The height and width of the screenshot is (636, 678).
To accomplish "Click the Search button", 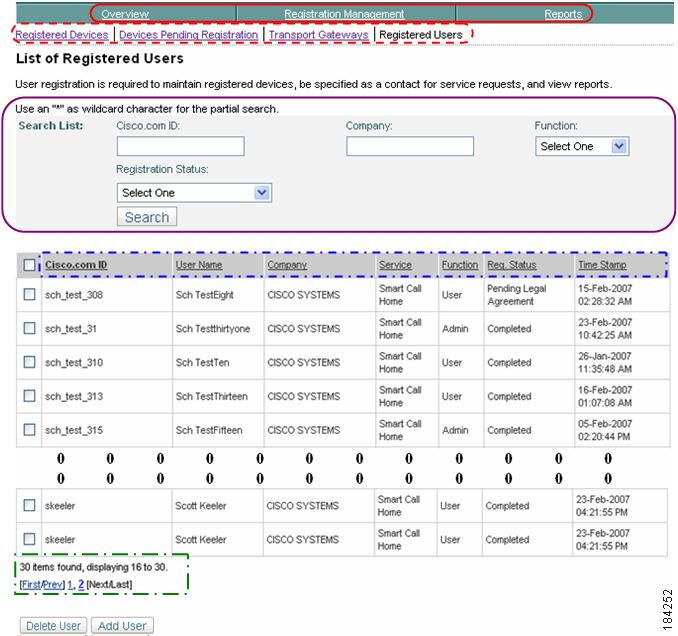I will [147, 217].
